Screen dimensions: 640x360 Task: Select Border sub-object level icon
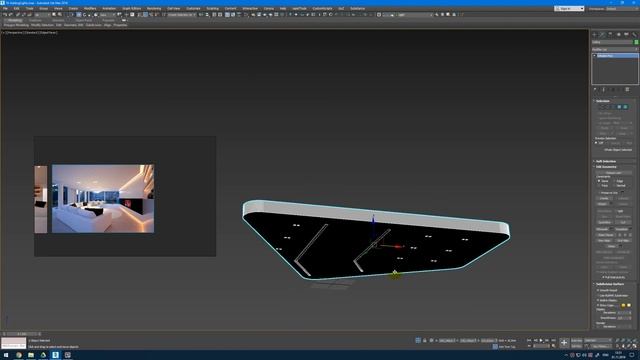pos(613,107)
